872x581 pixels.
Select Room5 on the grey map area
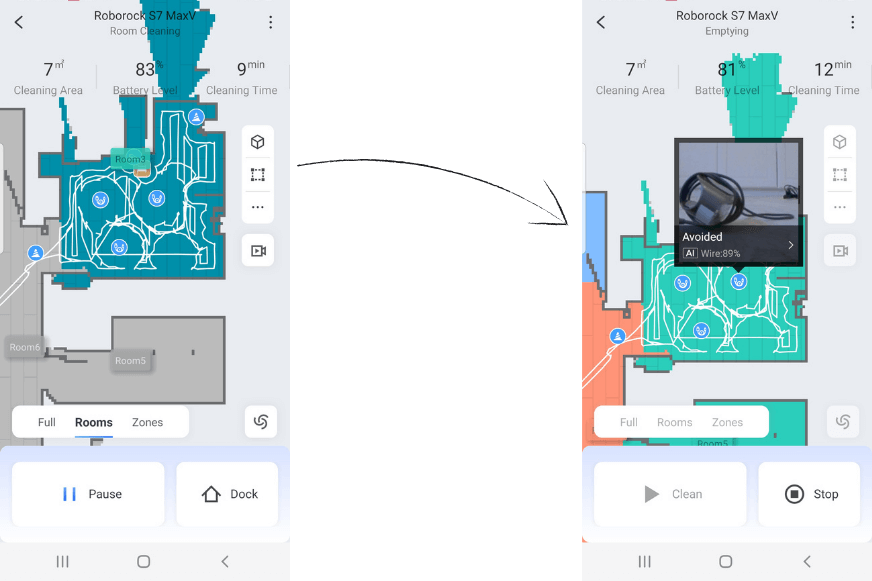click(131, 361)
